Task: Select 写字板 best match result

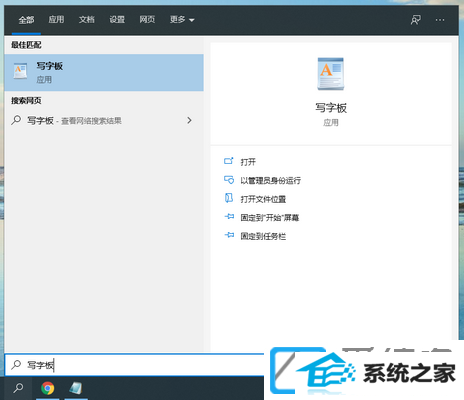Action: point(104,73)
